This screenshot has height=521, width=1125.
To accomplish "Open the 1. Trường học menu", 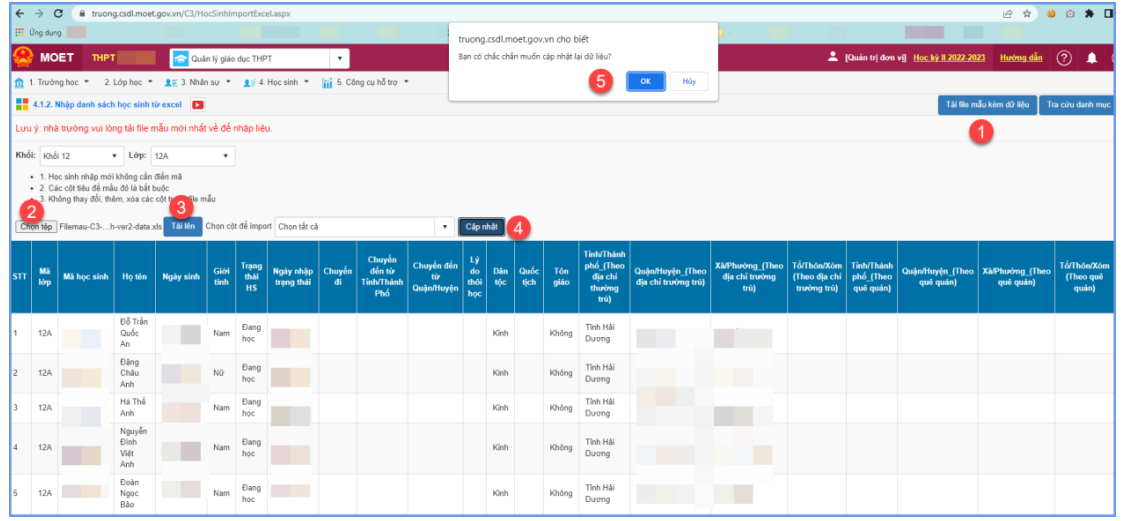I will coord(51,82).
